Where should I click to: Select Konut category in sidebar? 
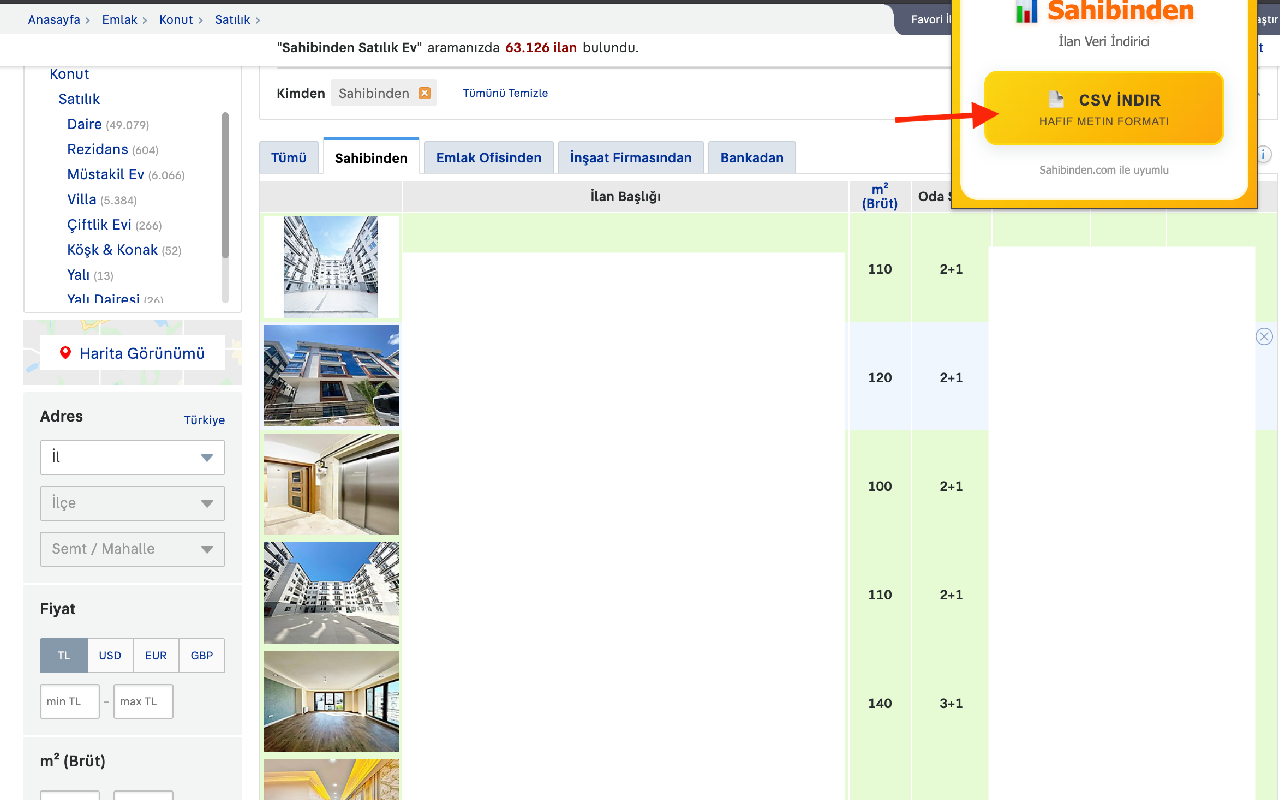tap(70, 74)
